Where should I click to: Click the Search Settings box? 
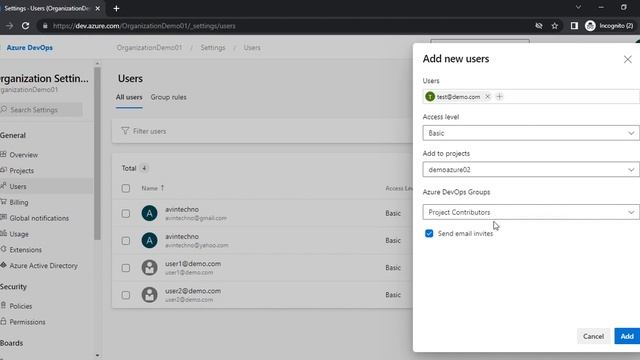click(41, 109)
